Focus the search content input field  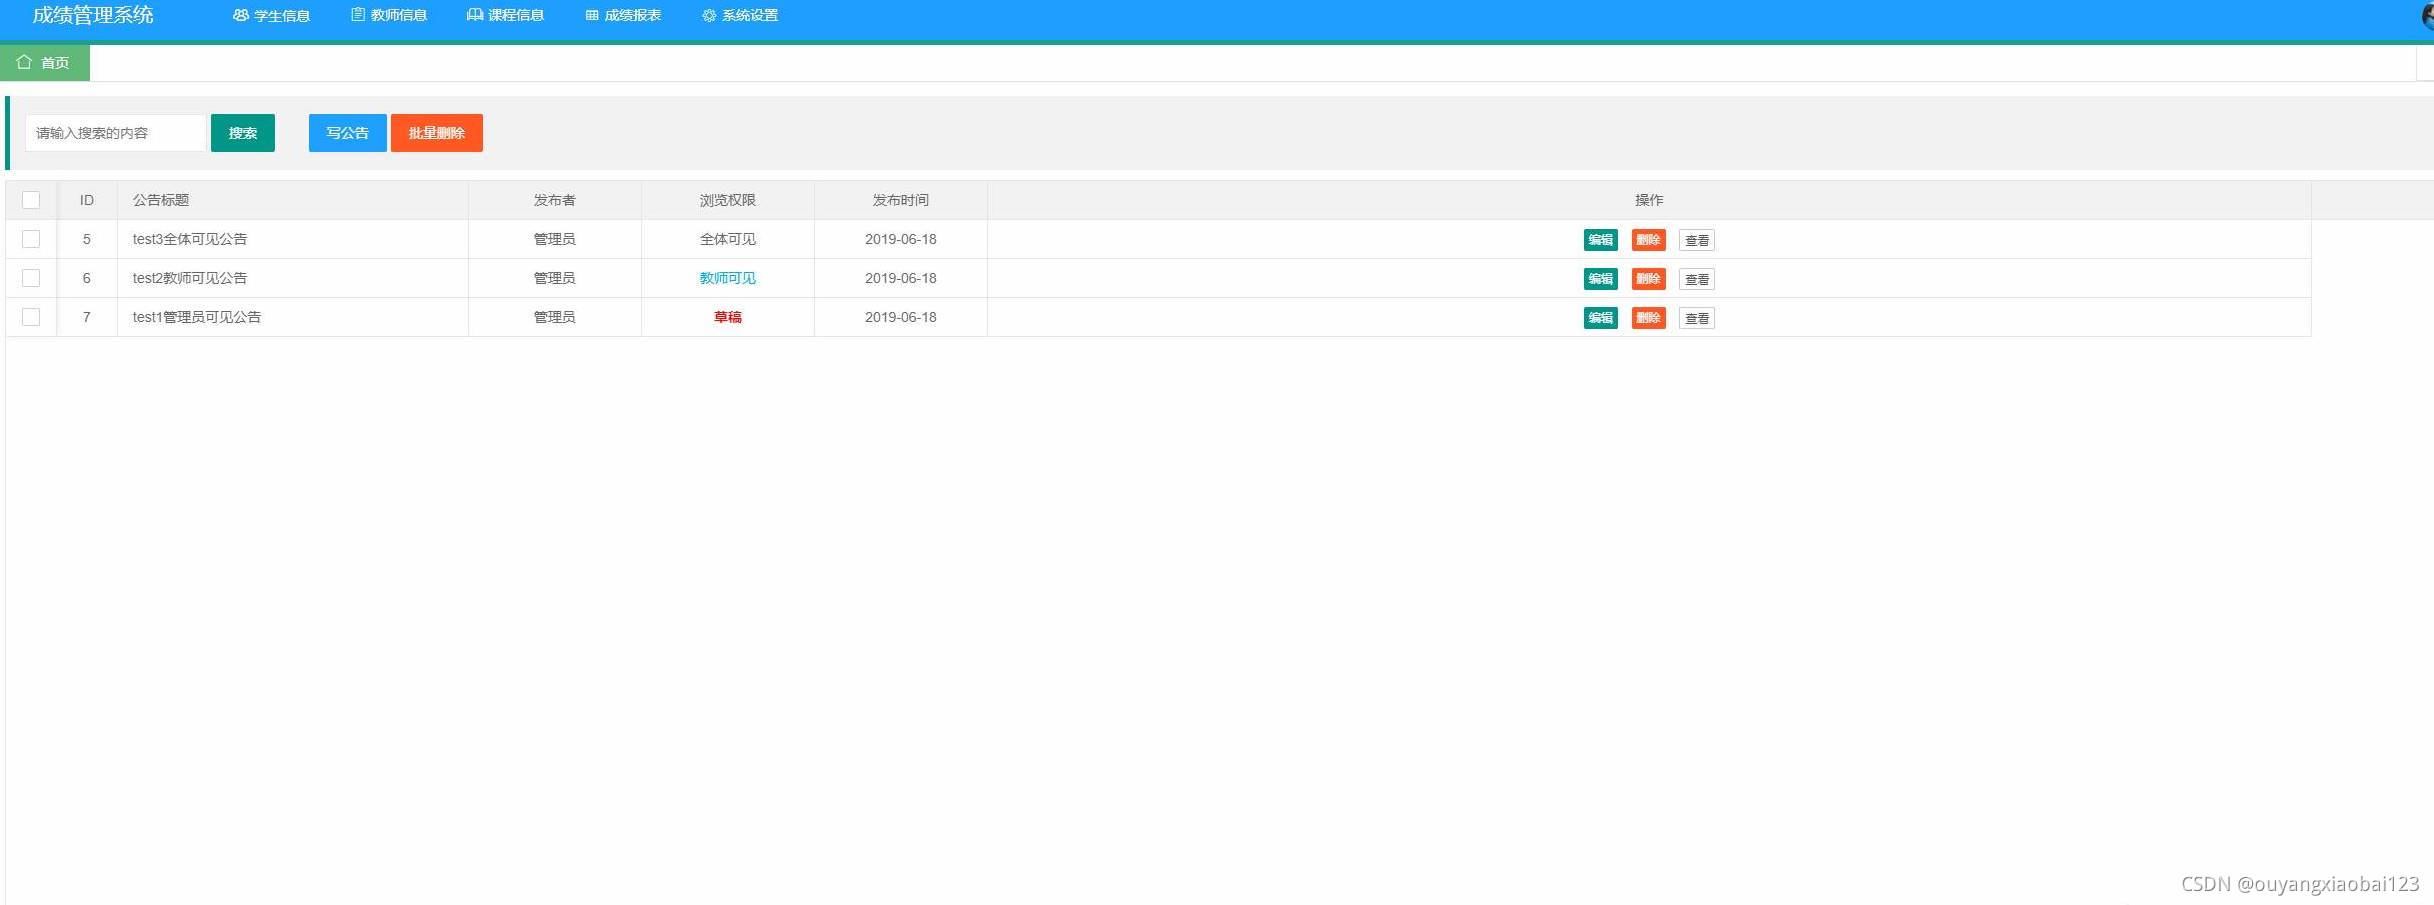pos(116,133)
